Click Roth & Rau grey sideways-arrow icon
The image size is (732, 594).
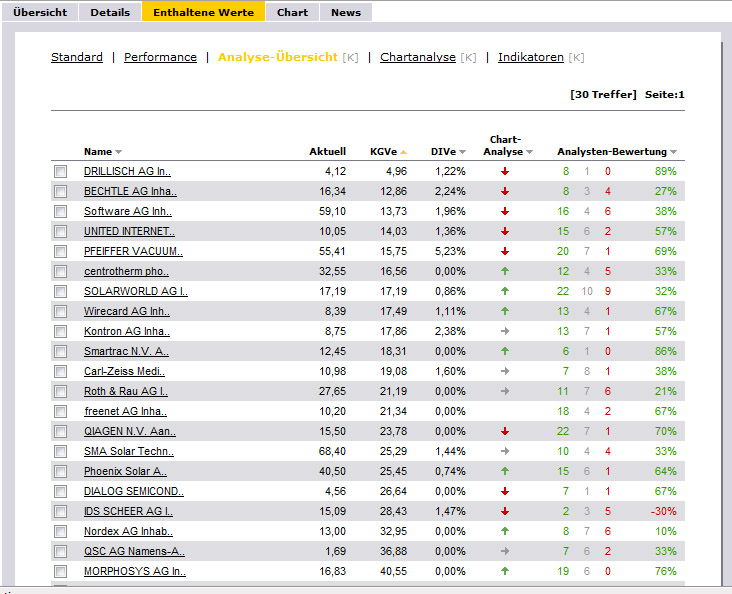pyautogui.click(x=505, y=391)
